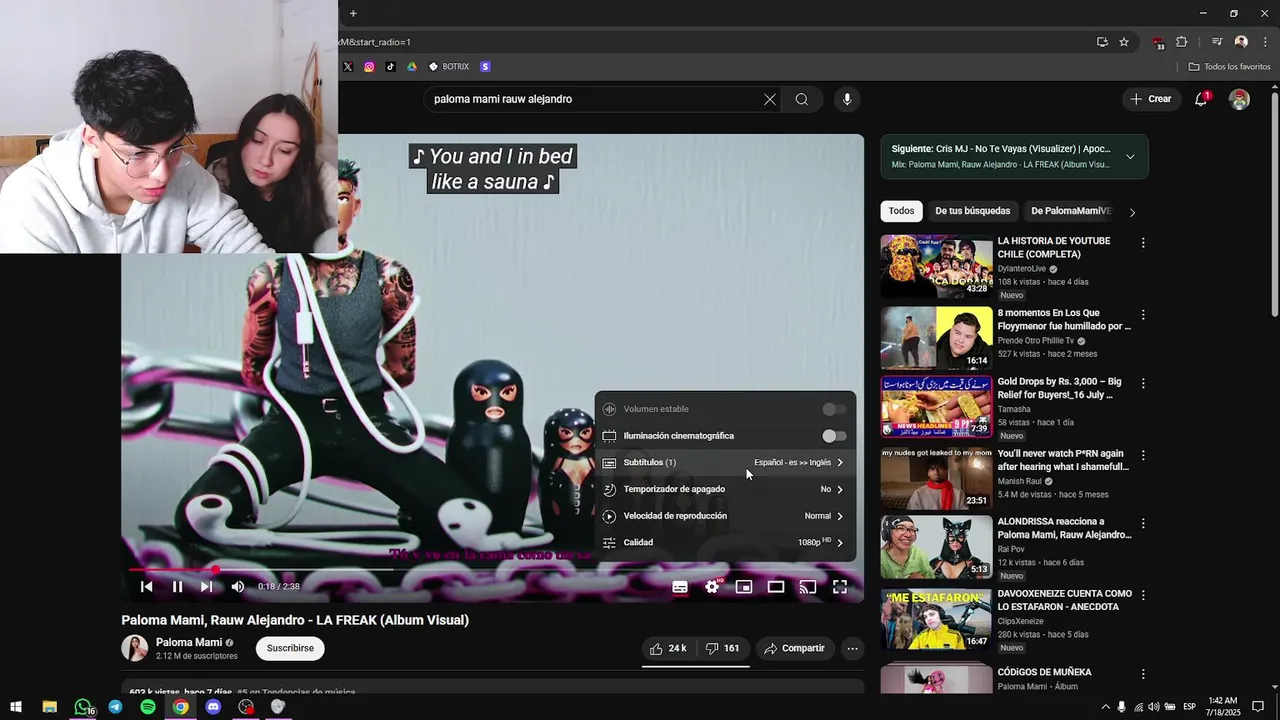This screenshot has height=720, width=1280.
Task: Cast video to a device
Action: tap(808, 587)
